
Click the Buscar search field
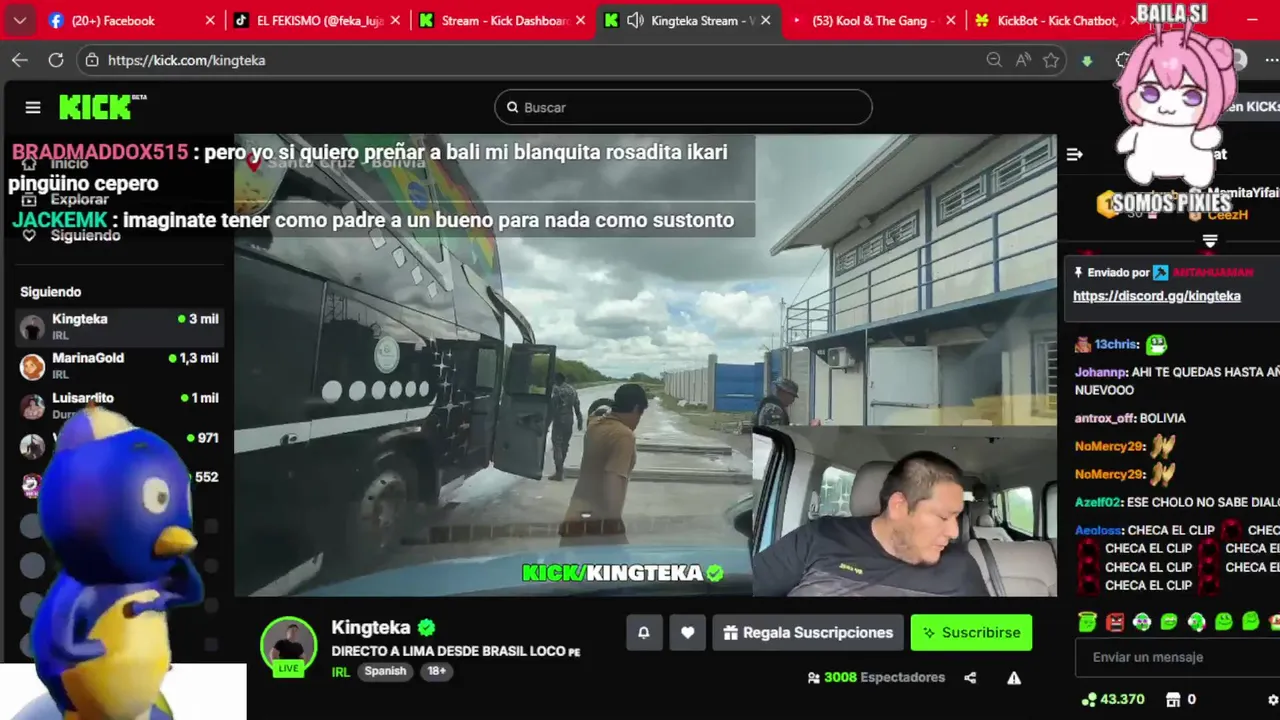(683, 107)
